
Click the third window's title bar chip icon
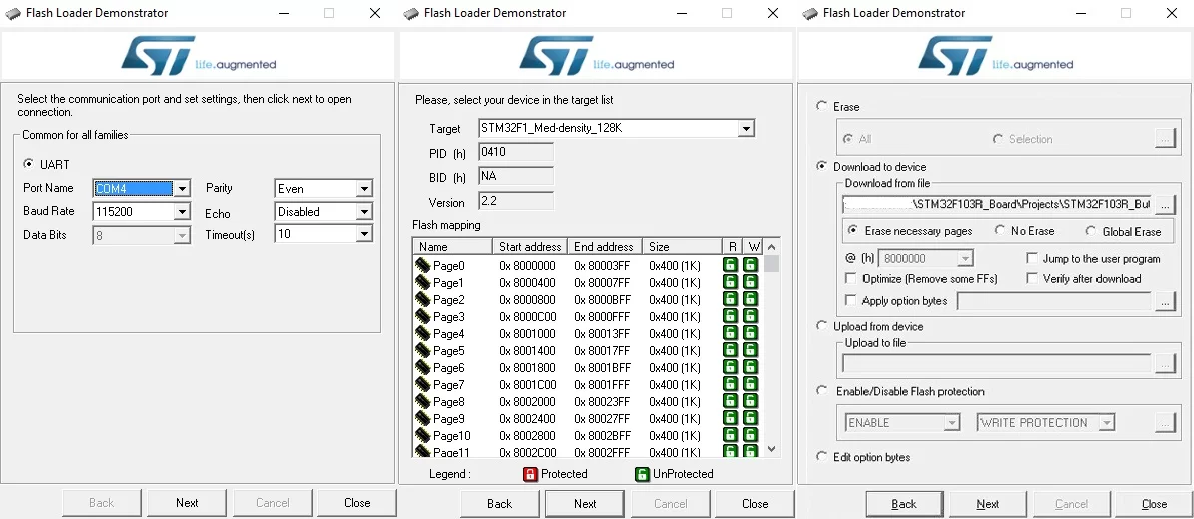point(810,13)
